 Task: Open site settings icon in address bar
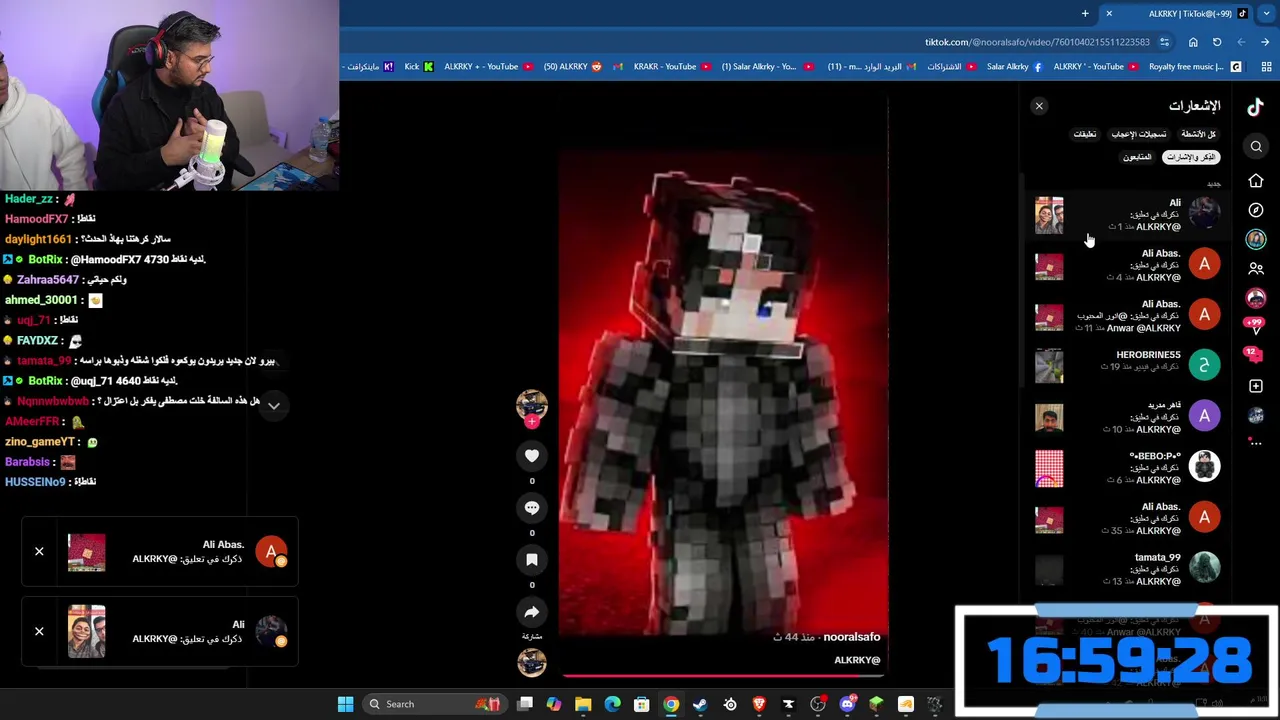click(x=1164, y=42)
